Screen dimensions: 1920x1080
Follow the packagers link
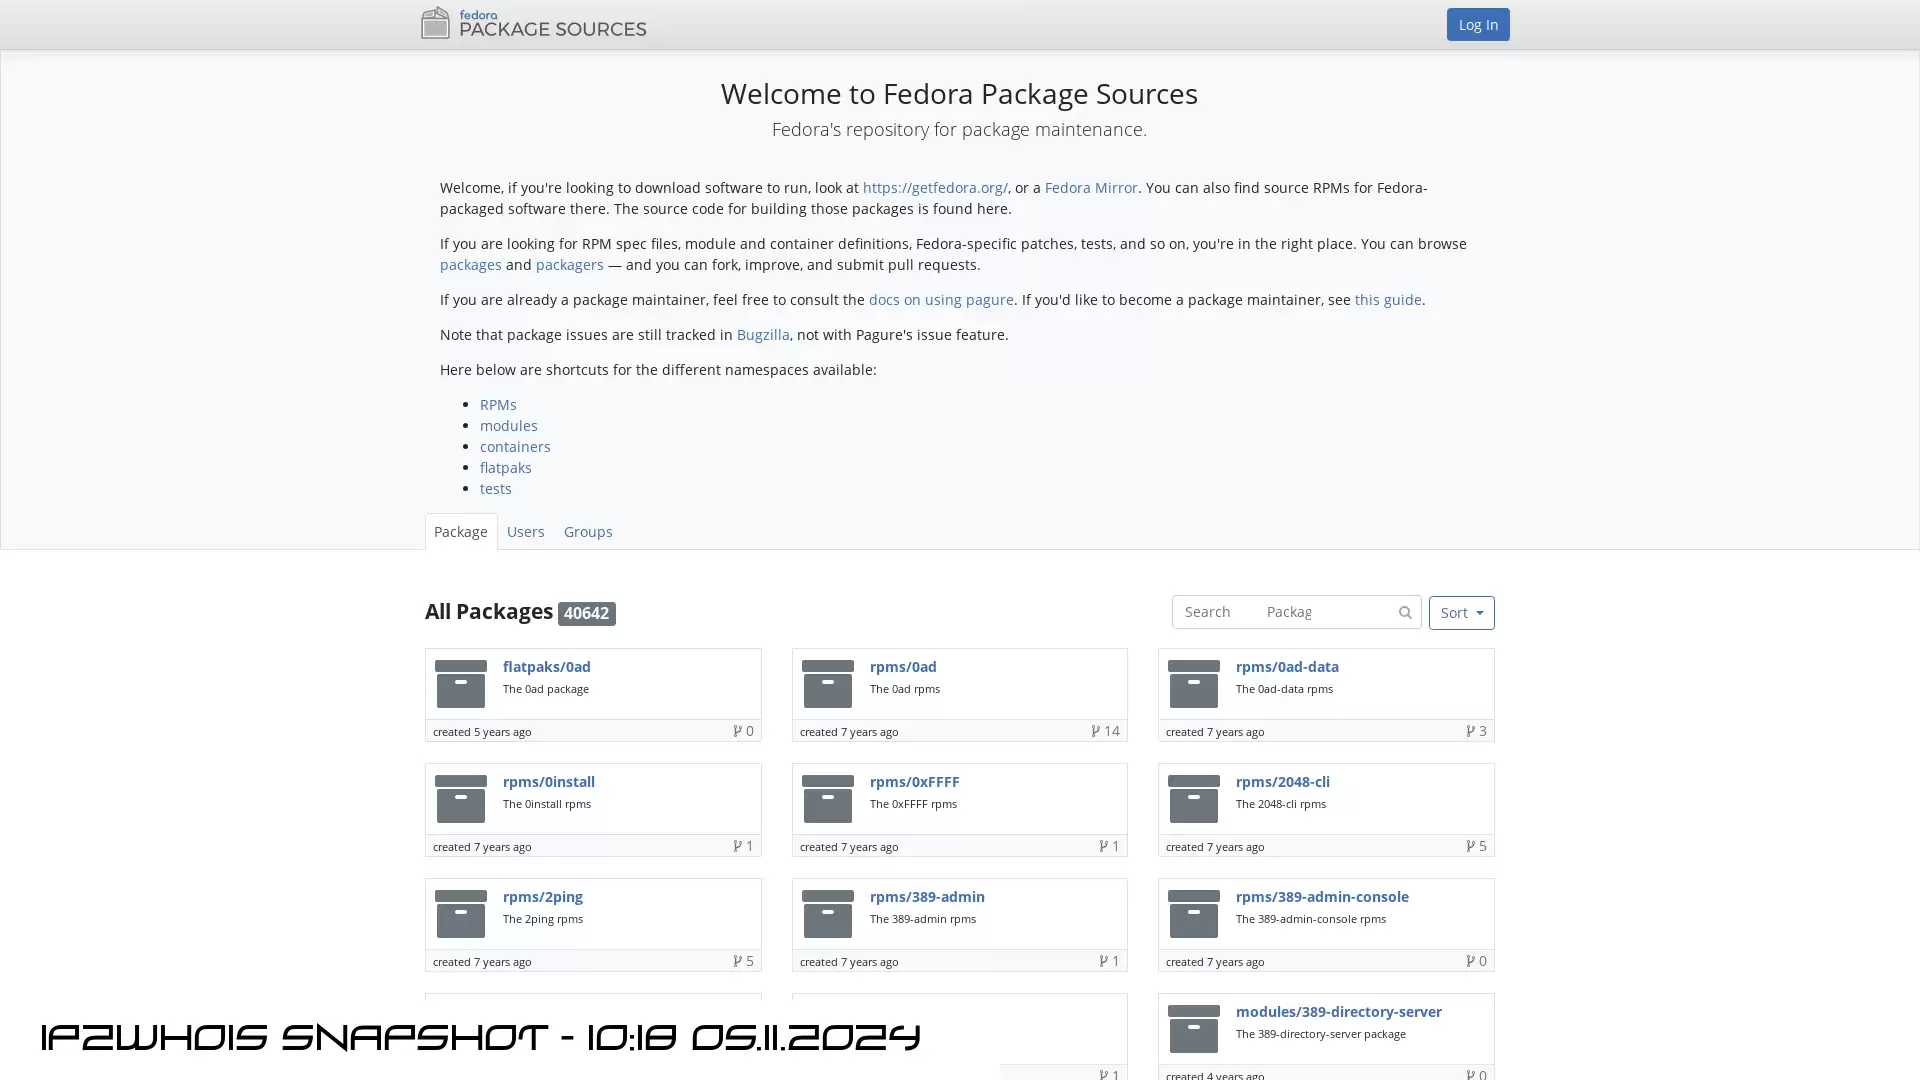click(569, 265)
